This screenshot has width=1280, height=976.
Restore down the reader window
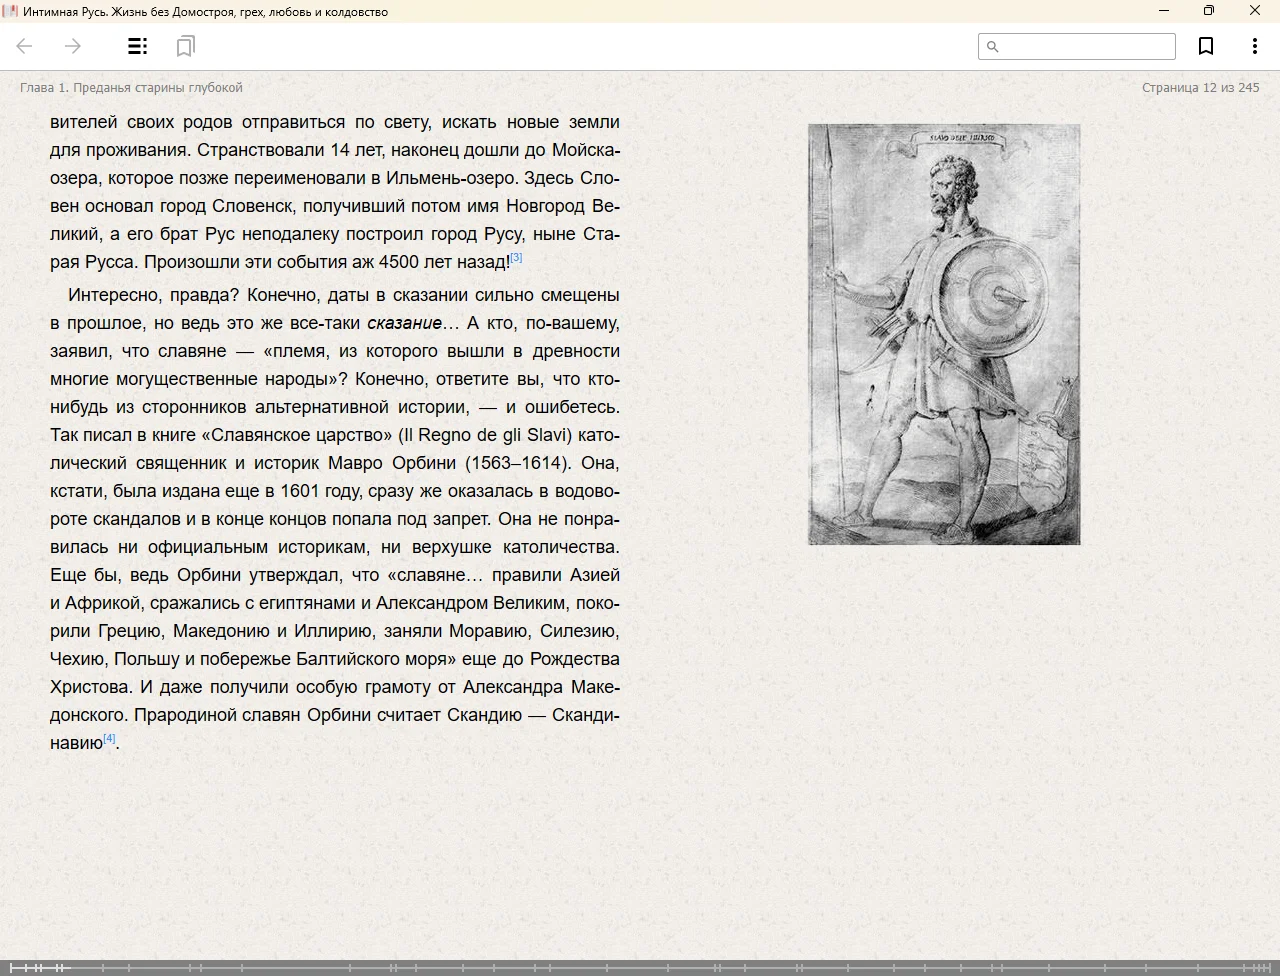click(1208, 11)
